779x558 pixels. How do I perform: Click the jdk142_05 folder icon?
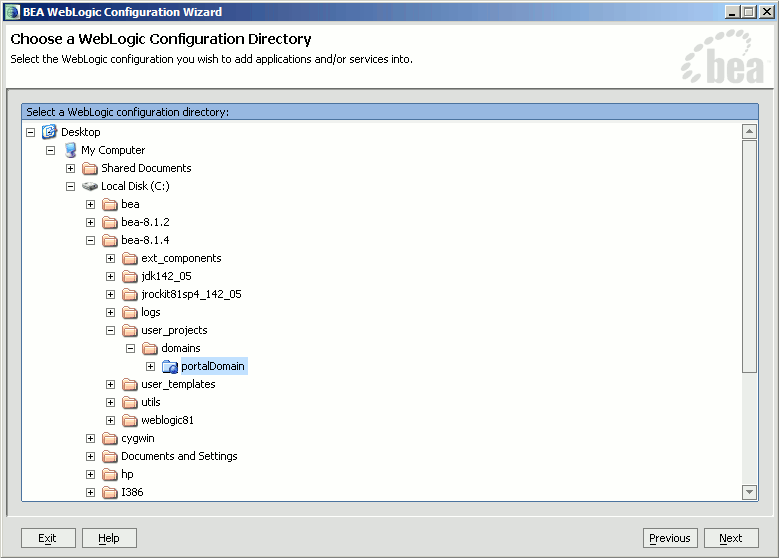130,276
